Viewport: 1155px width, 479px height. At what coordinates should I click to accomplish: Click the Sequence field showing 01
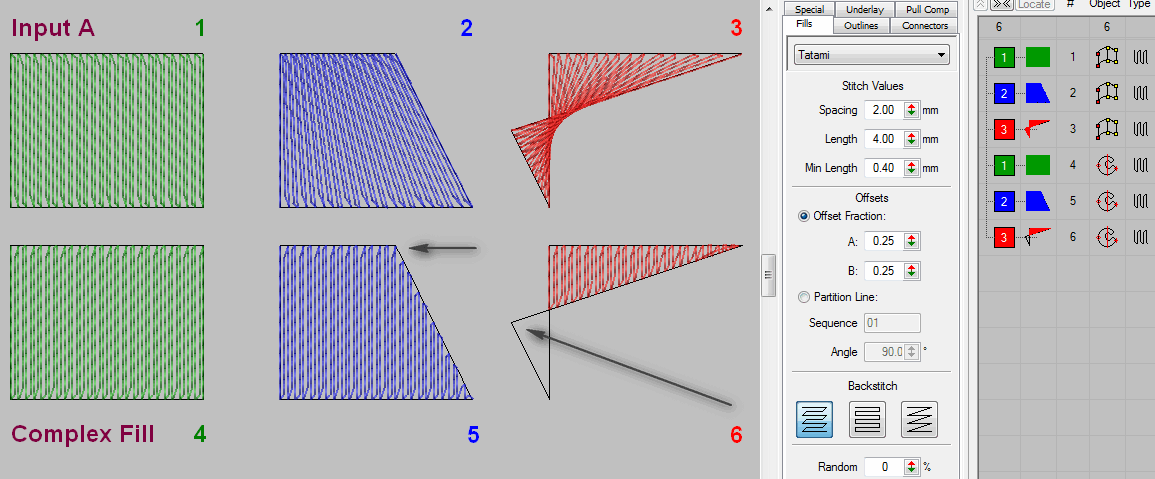[892, 323]
